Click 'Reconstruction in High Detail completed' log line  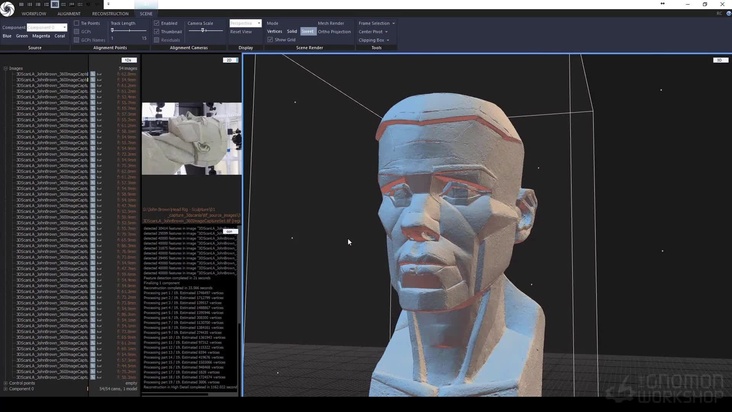click(x=190, y=387)
